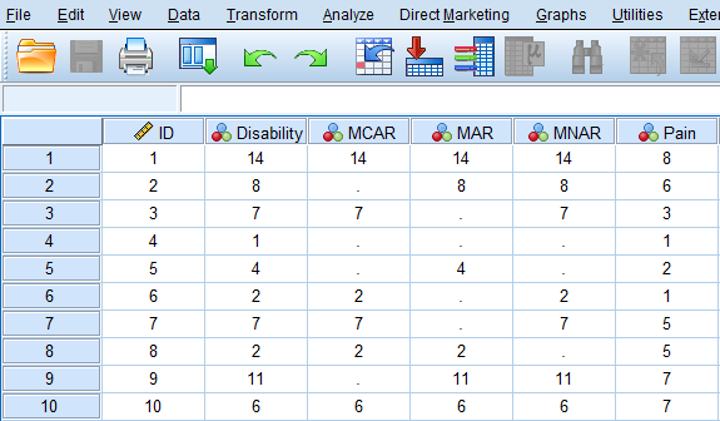
Task: Select row 4 header
Action: point(51,241)
